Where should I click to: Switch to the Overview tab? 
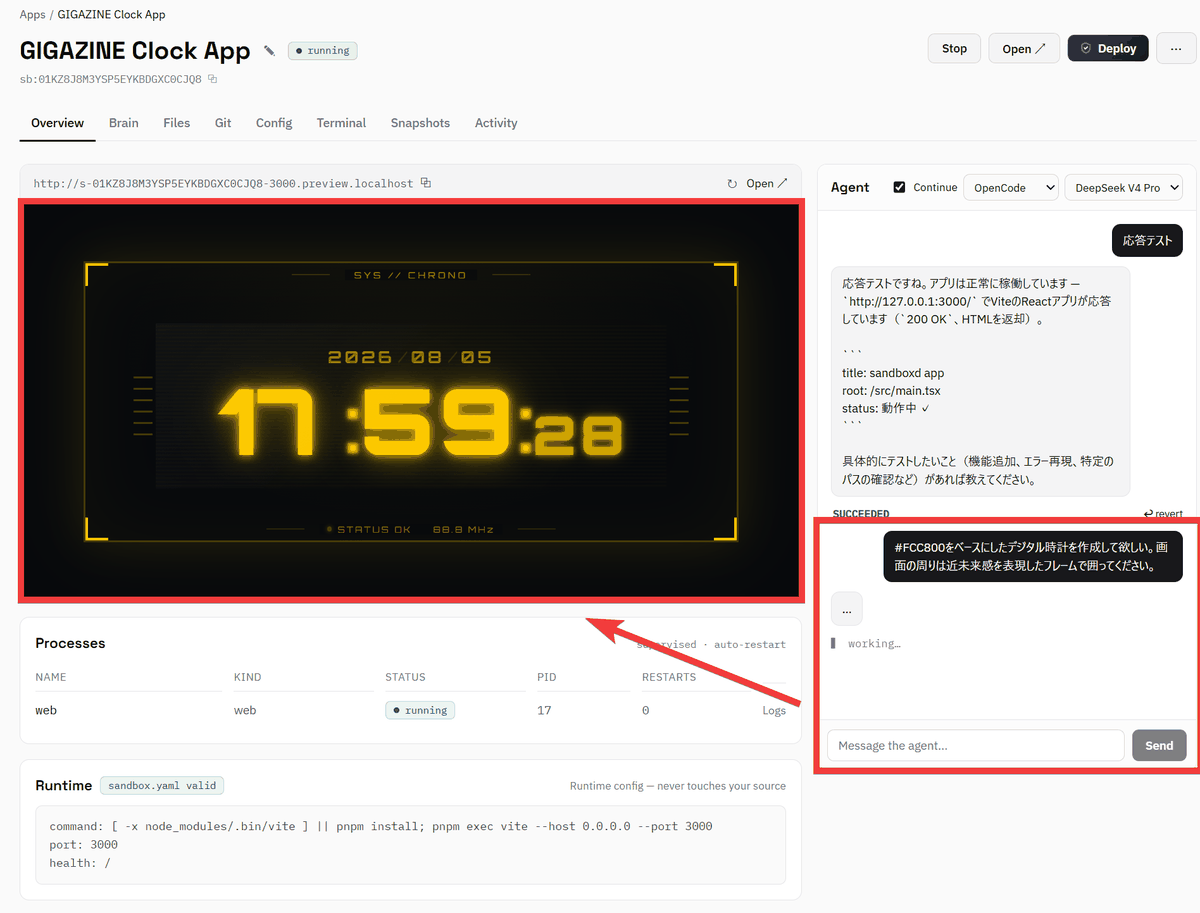[x=57, y=123]
